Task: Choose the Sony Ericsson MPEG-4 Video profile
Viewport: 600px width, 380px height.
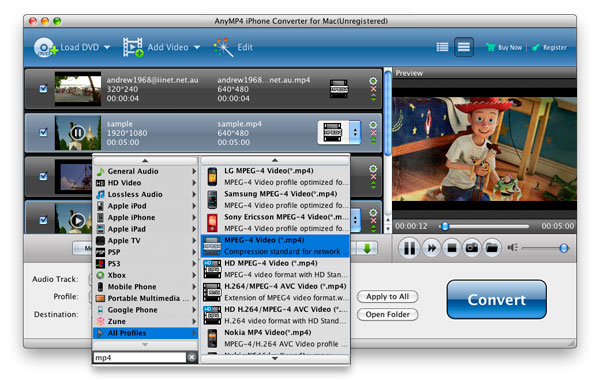Action: point(275,222)
